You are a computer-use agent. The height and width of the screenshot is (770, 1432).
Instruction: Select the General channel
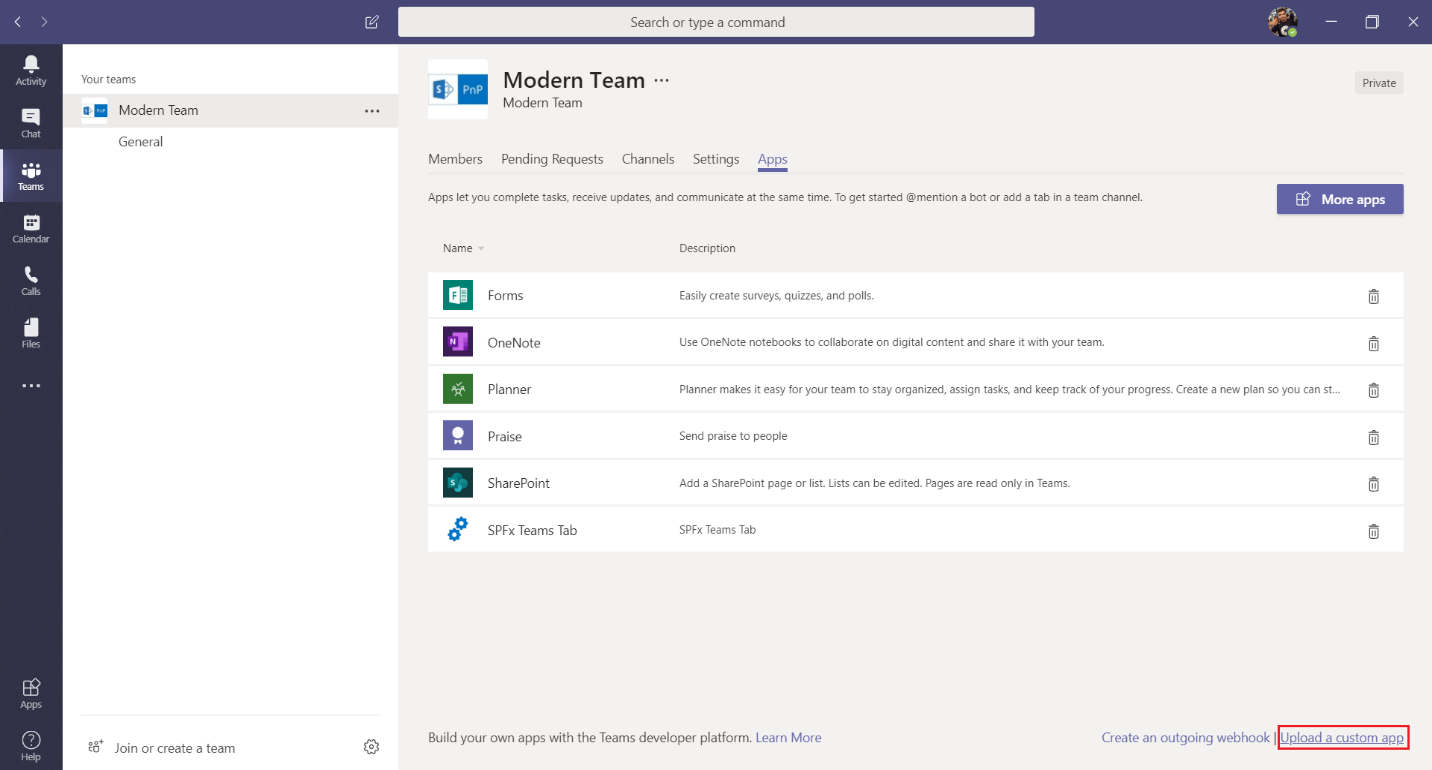pos(141,142)
